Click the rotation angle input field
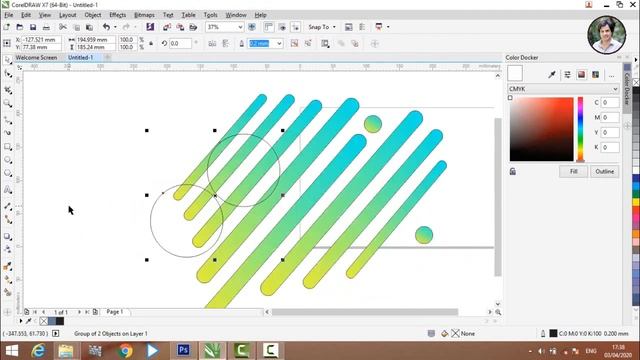640x360 pixels. [x=180, y=43]
